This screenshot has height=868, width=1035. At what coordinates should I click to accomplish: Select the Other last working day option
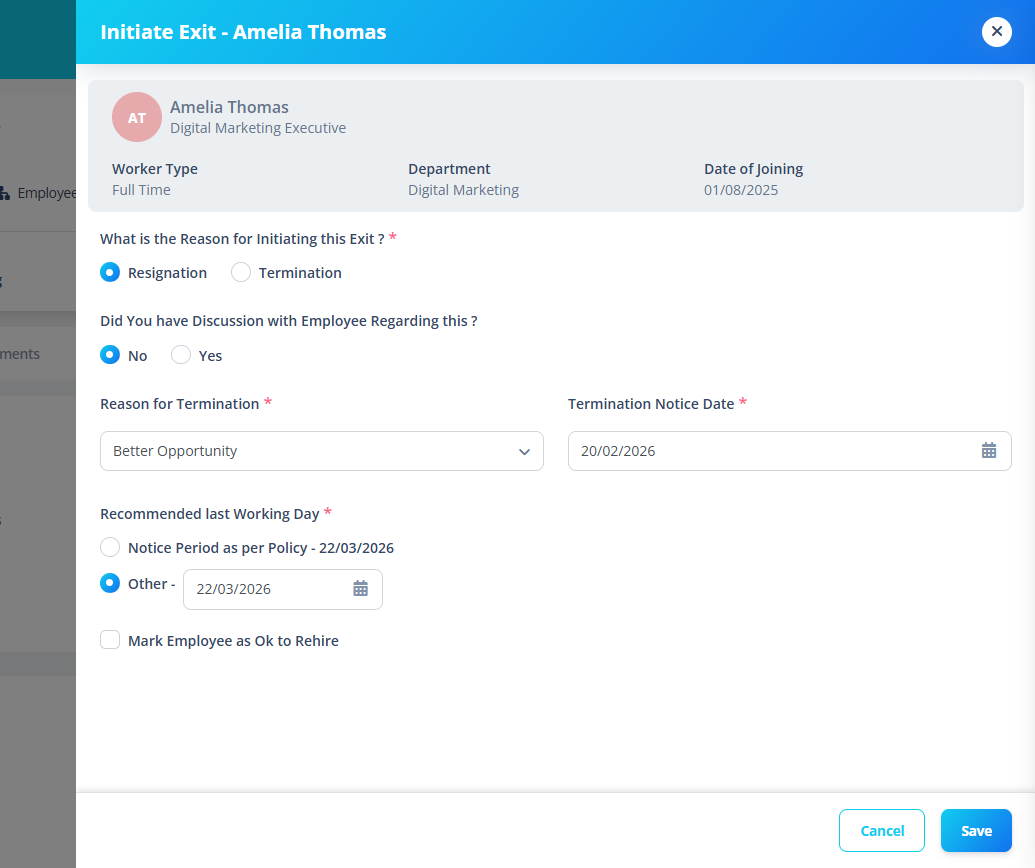pos(110,584)
